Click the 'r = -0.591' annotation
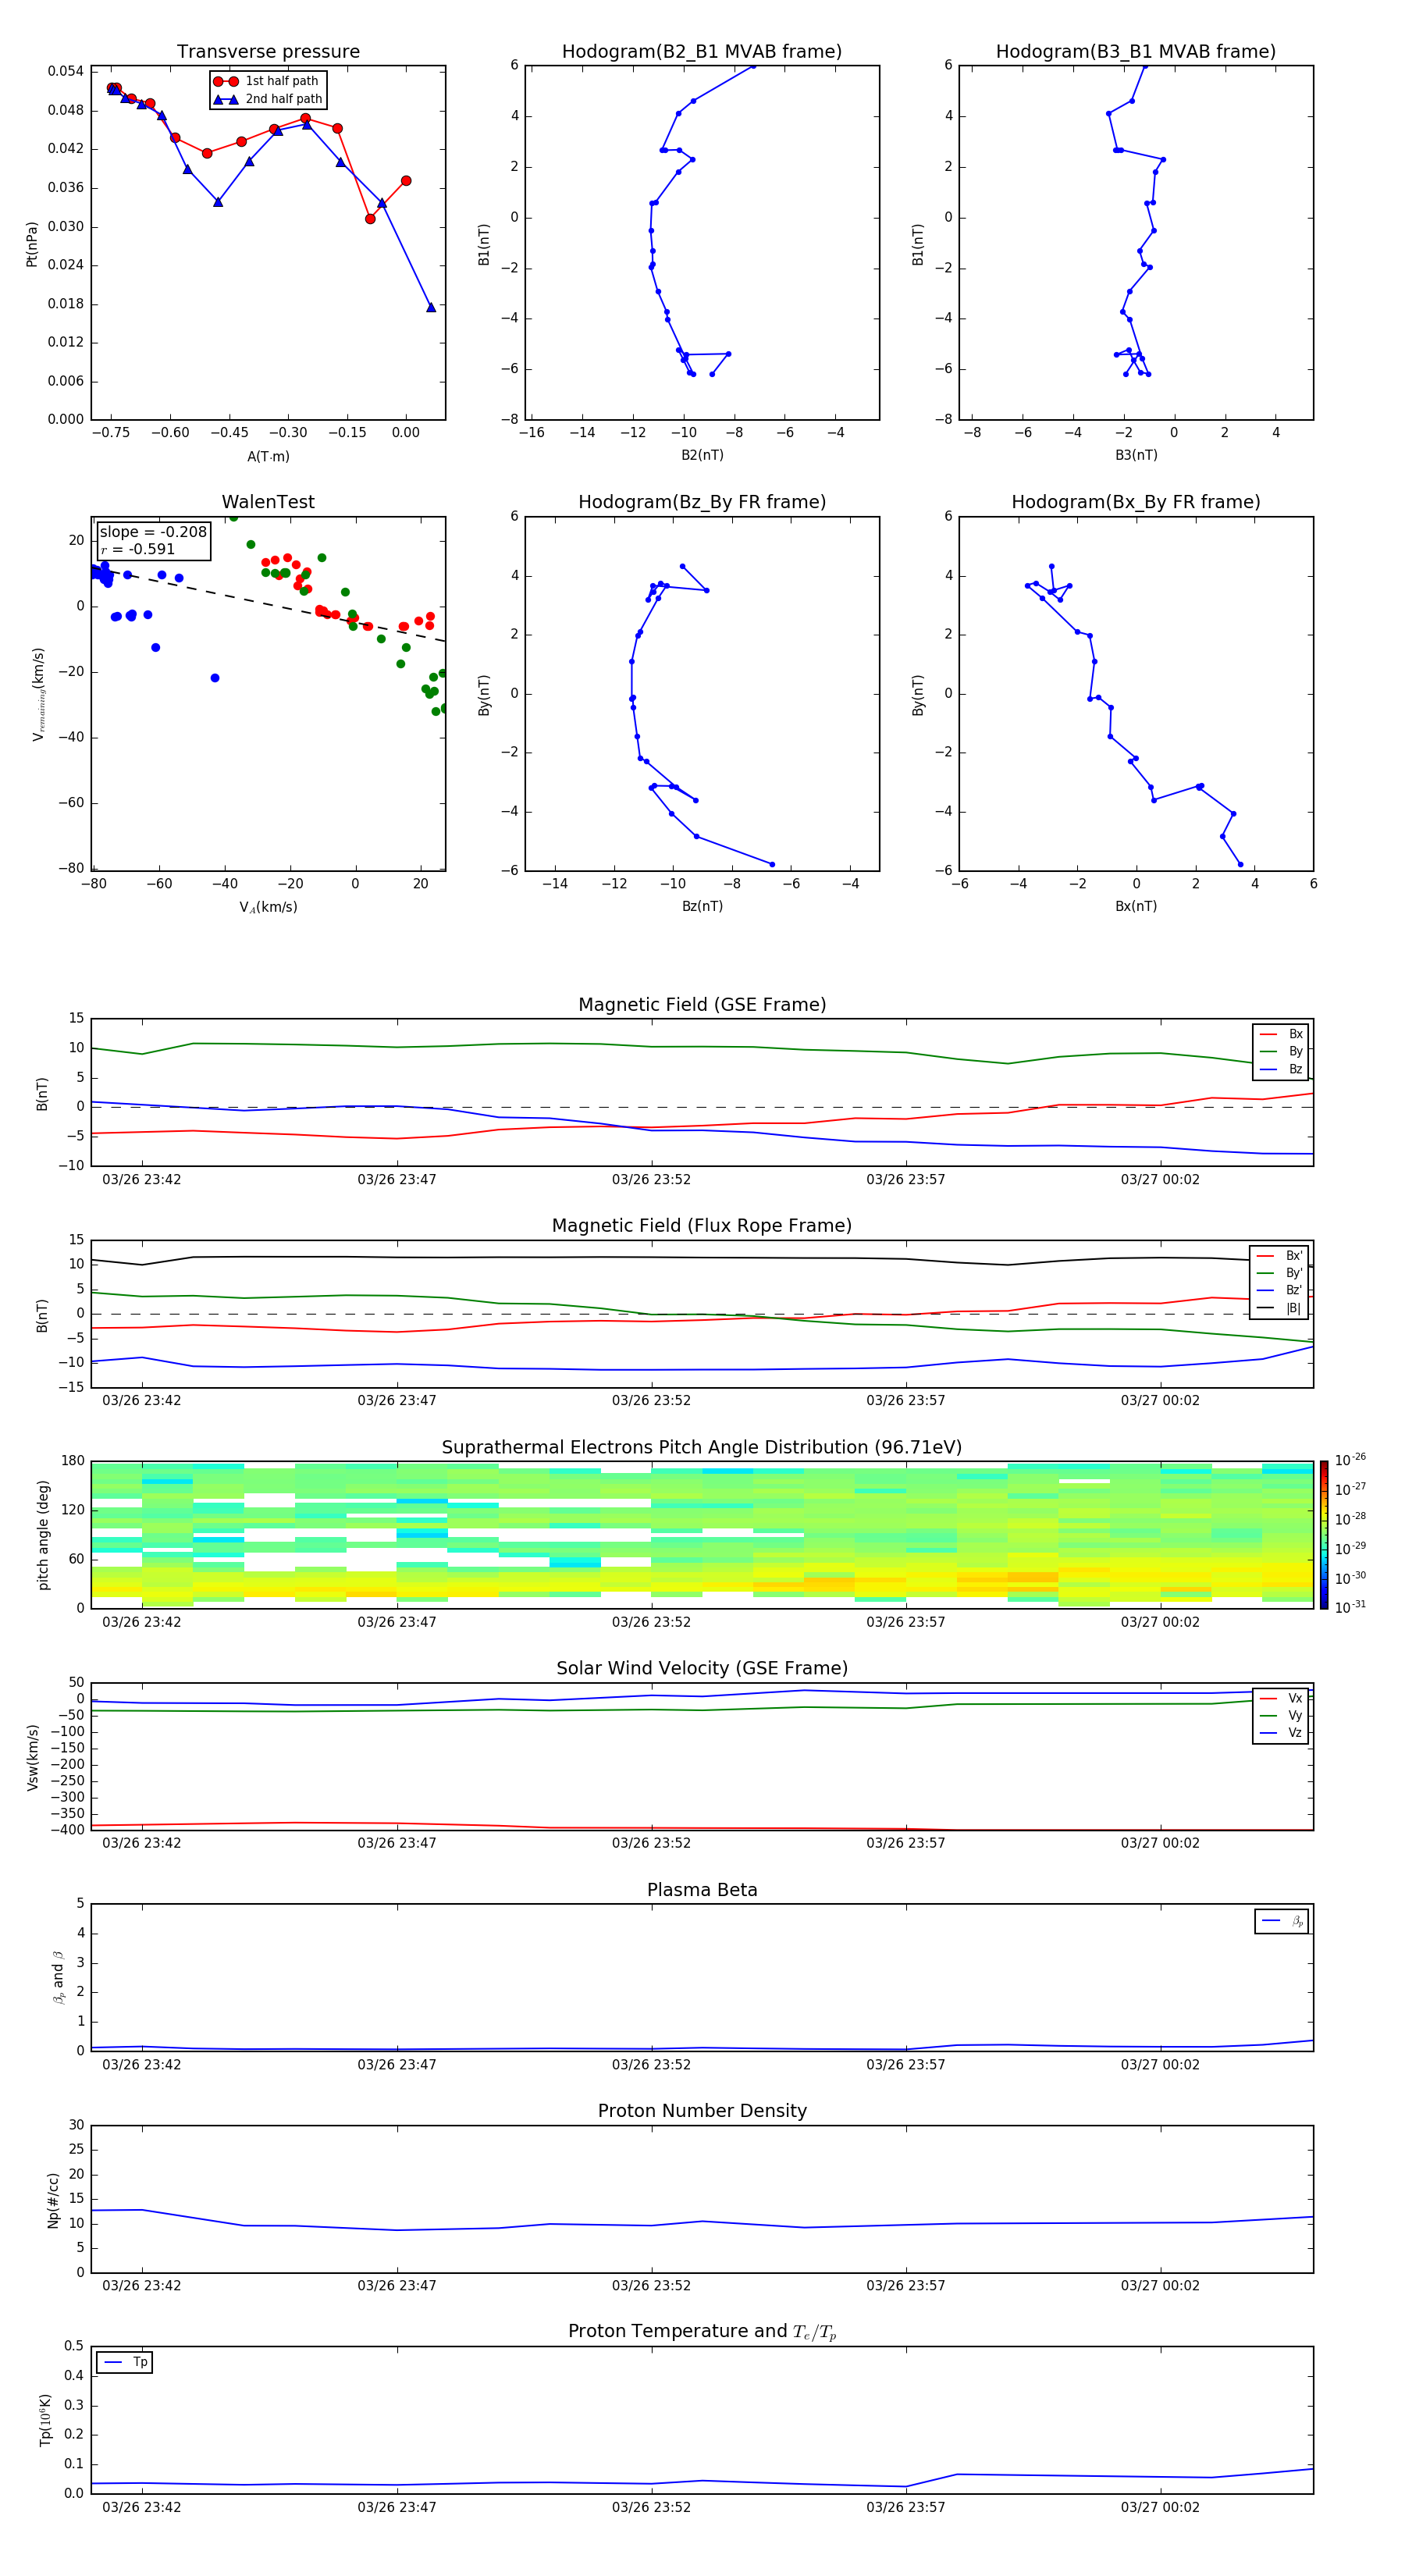Image resolution: width=1405 pixels, height=2576 pixels. pos(138,549)
